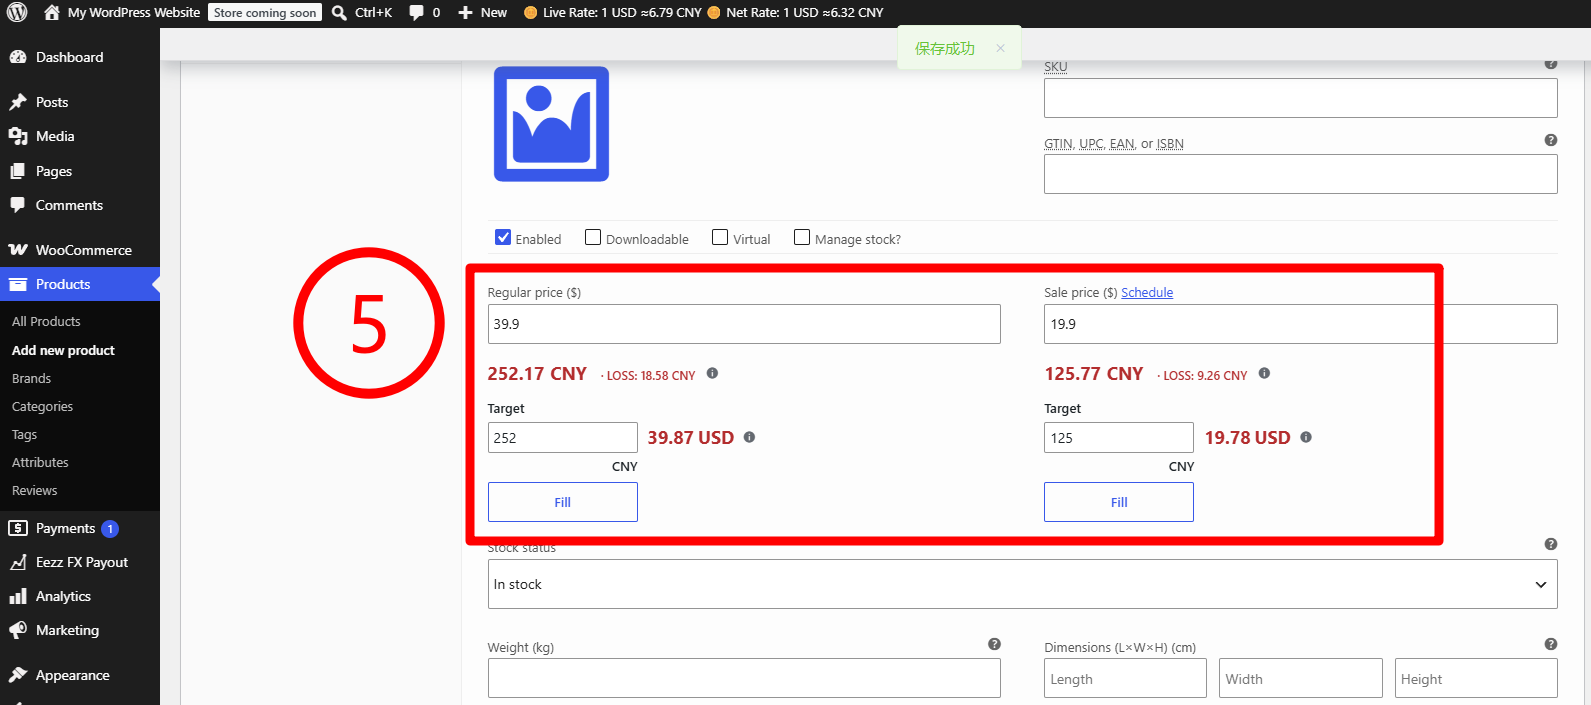
Task: Click the Regular price input field
Action: (x=744, y=324)
